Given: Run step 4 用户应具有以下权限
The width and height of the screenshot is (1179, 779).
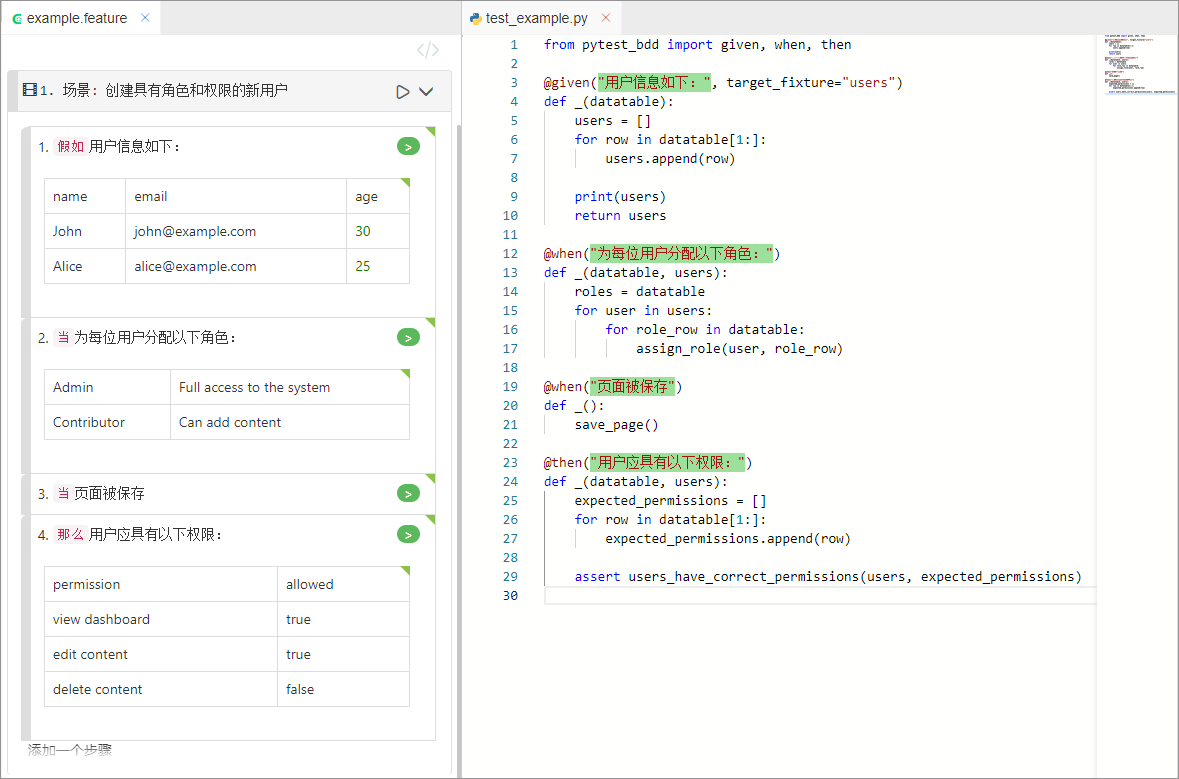Looking at the screenshot, I should tap(408, 534).
